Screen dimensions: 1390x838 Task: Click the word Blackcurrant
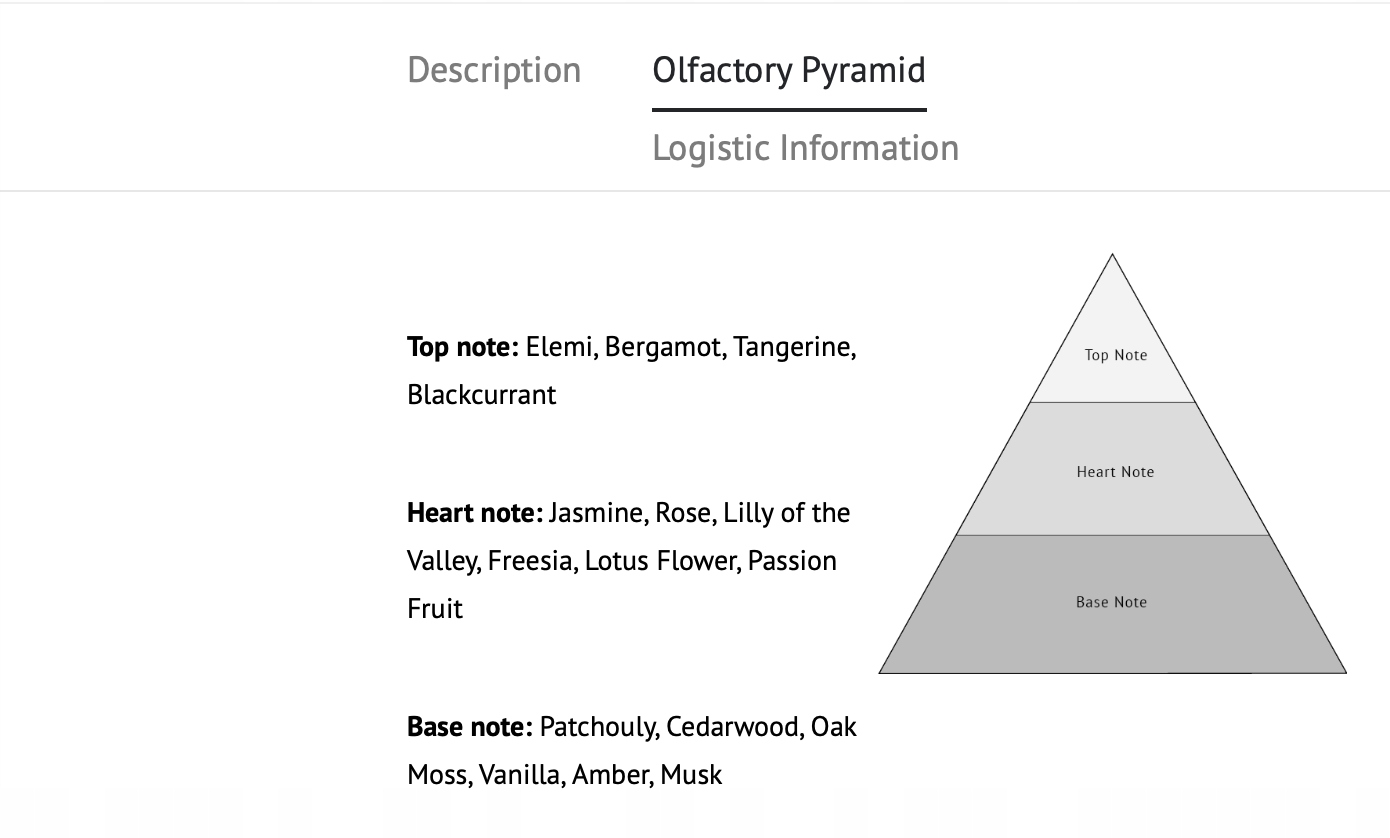click(x=481, y=395)
